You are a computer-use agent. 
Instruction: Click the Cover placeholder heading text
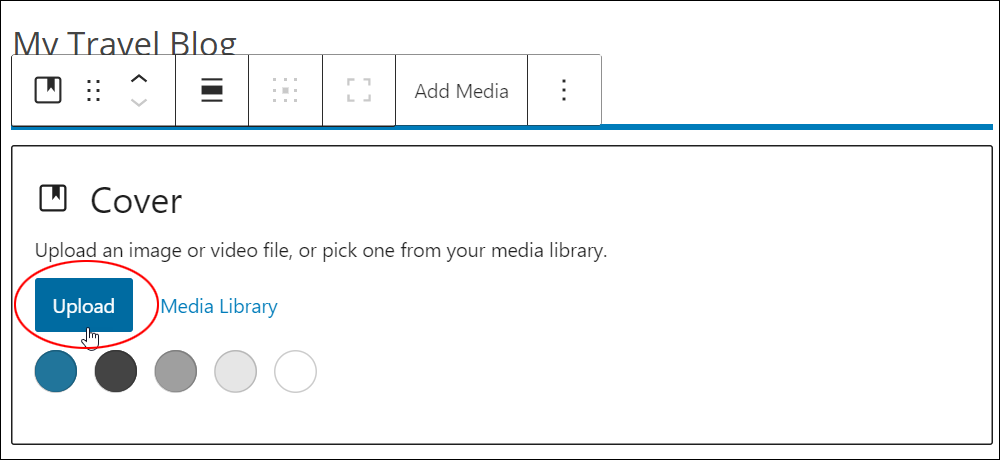(x=136, y=201)
